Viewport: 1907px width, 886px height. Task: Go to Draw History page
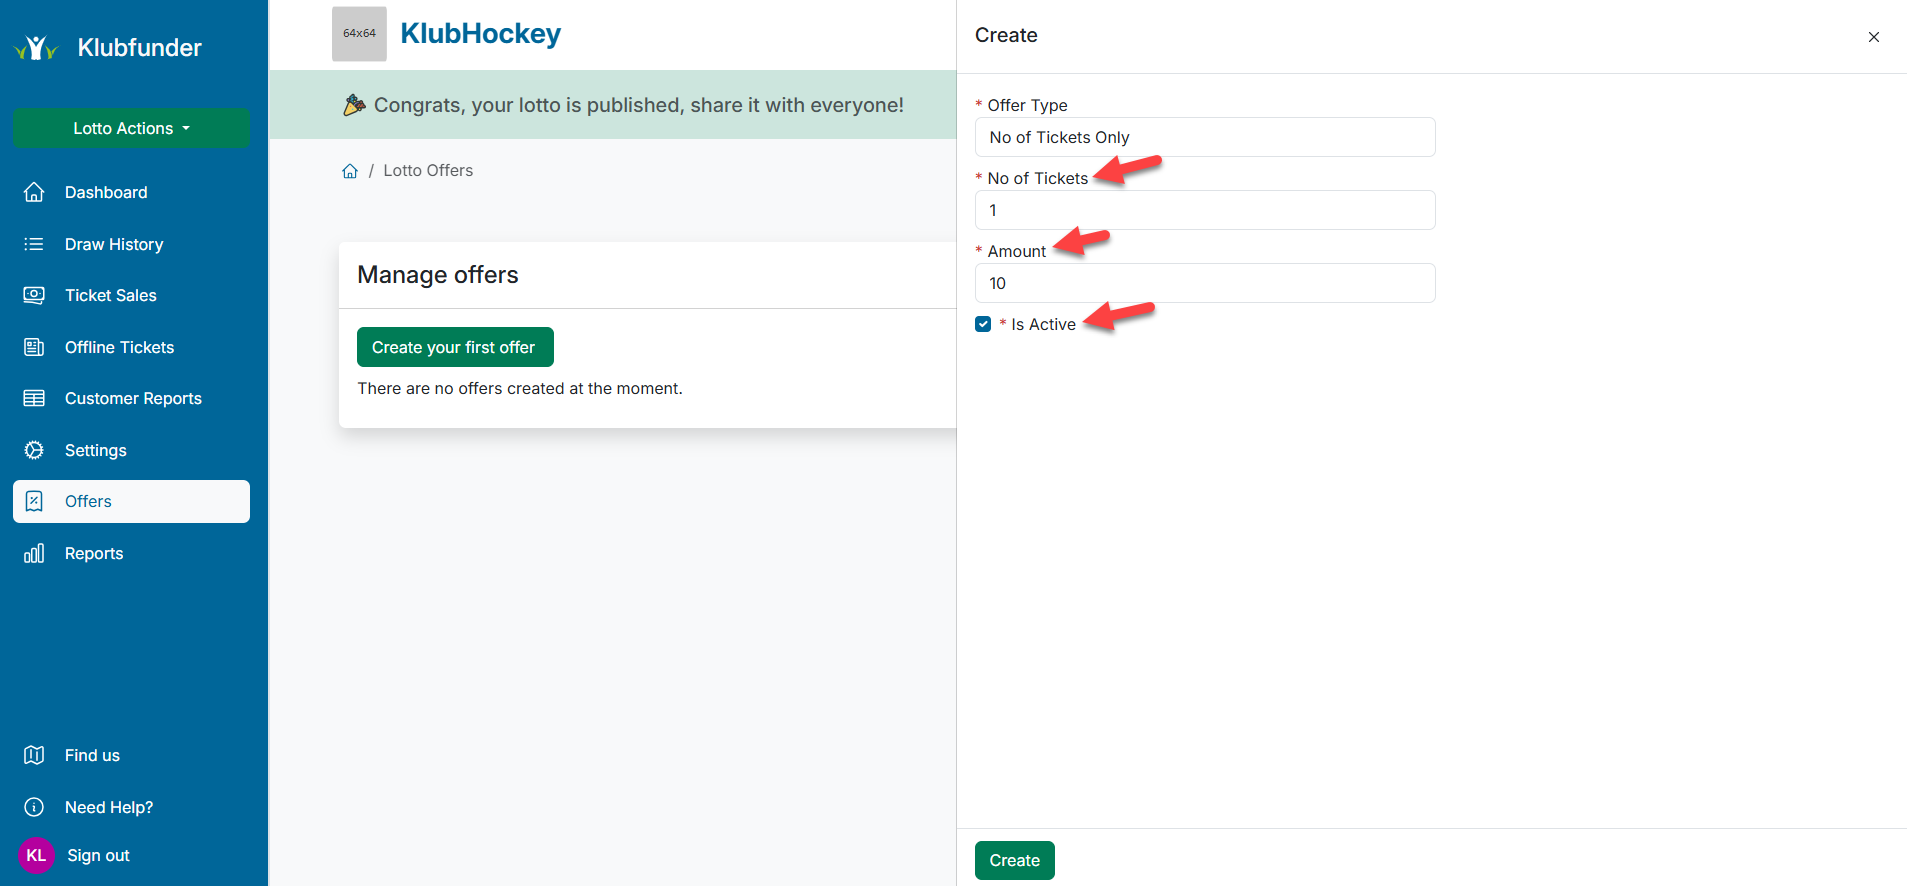[114, 244]
